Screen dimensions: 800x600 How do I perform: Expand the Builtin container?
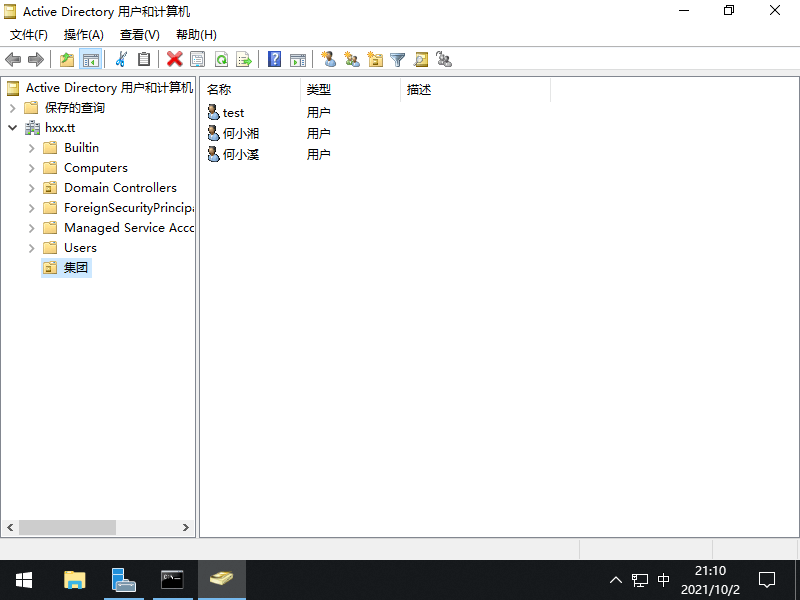32,148
